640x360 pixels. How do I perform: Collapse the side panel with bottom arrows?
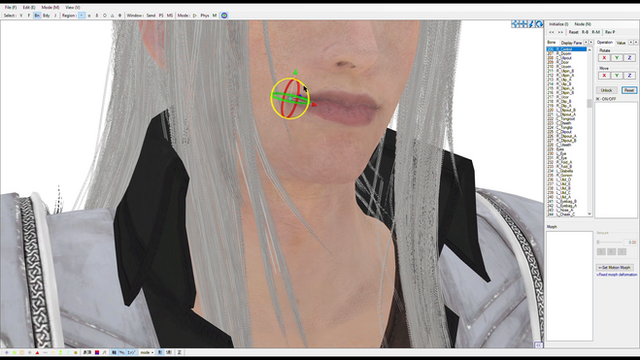tap(538, 345)
